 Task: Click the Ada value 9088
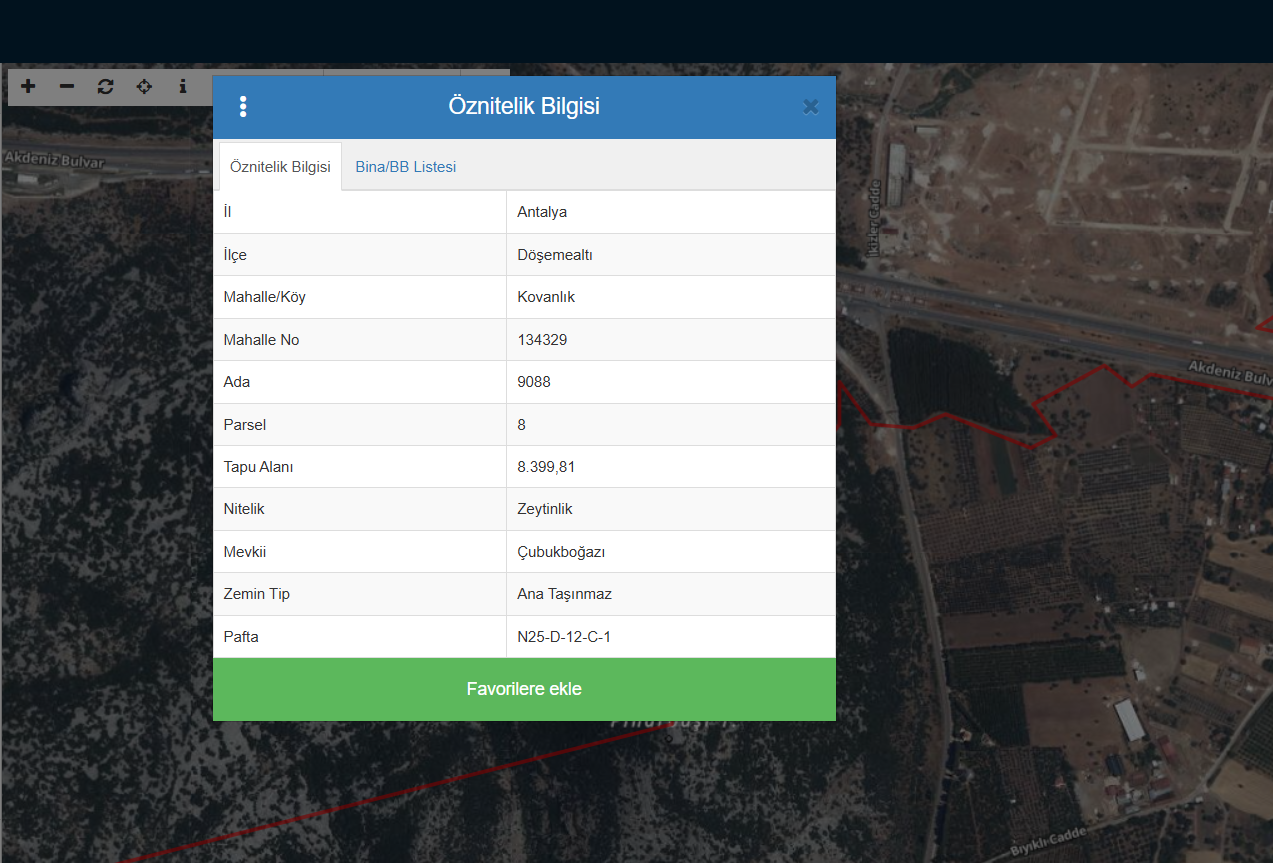click(534, 382)
